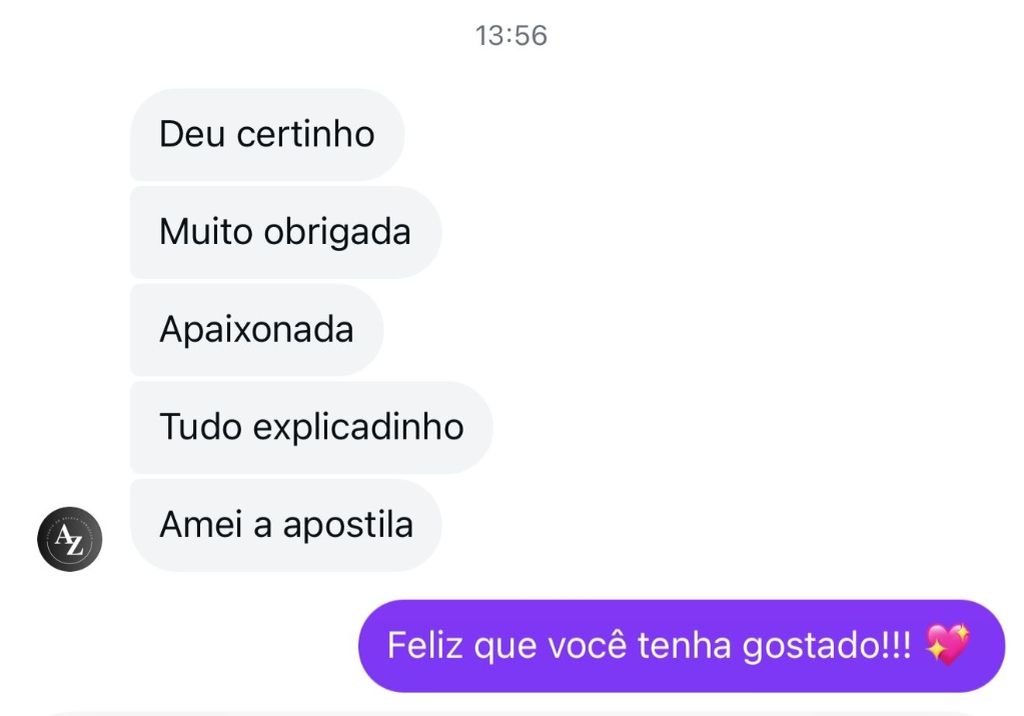Tap the AZ profile avatar
The image size is (1024, 716).
pyautogui.click(x=70, y=539)
